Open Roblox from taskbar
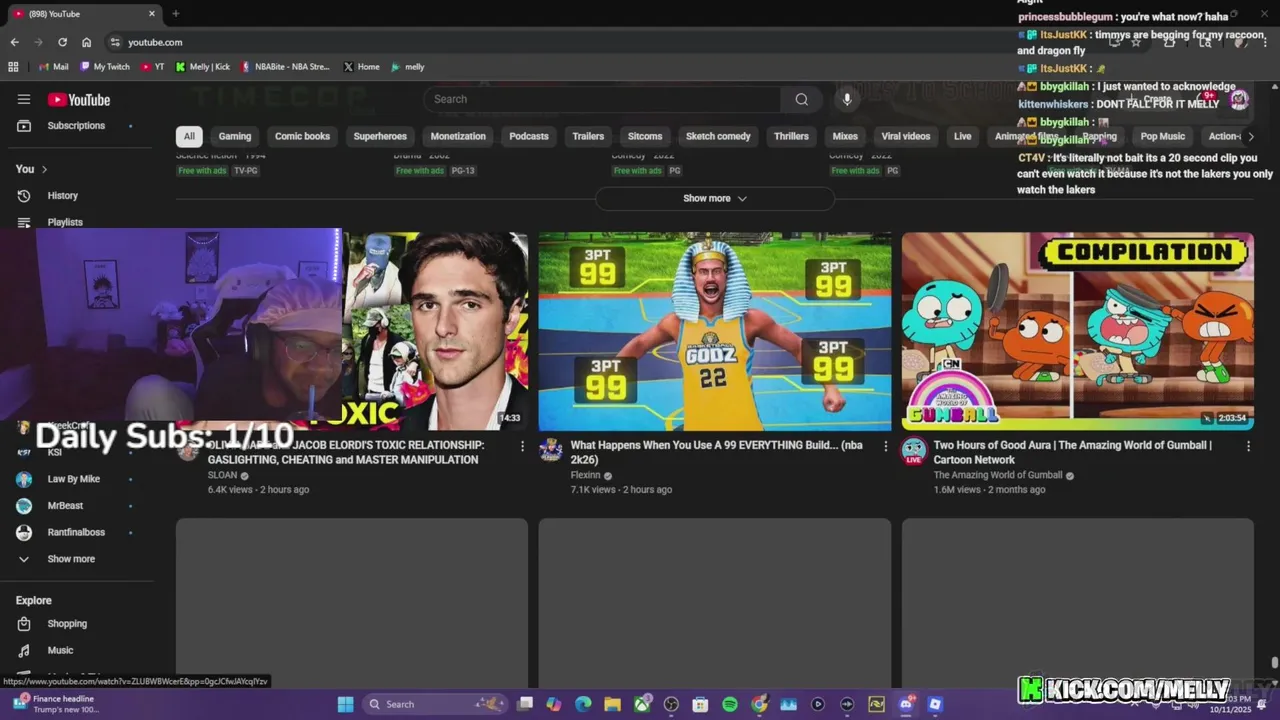1280x720 pixels. [x=935, y=704]
